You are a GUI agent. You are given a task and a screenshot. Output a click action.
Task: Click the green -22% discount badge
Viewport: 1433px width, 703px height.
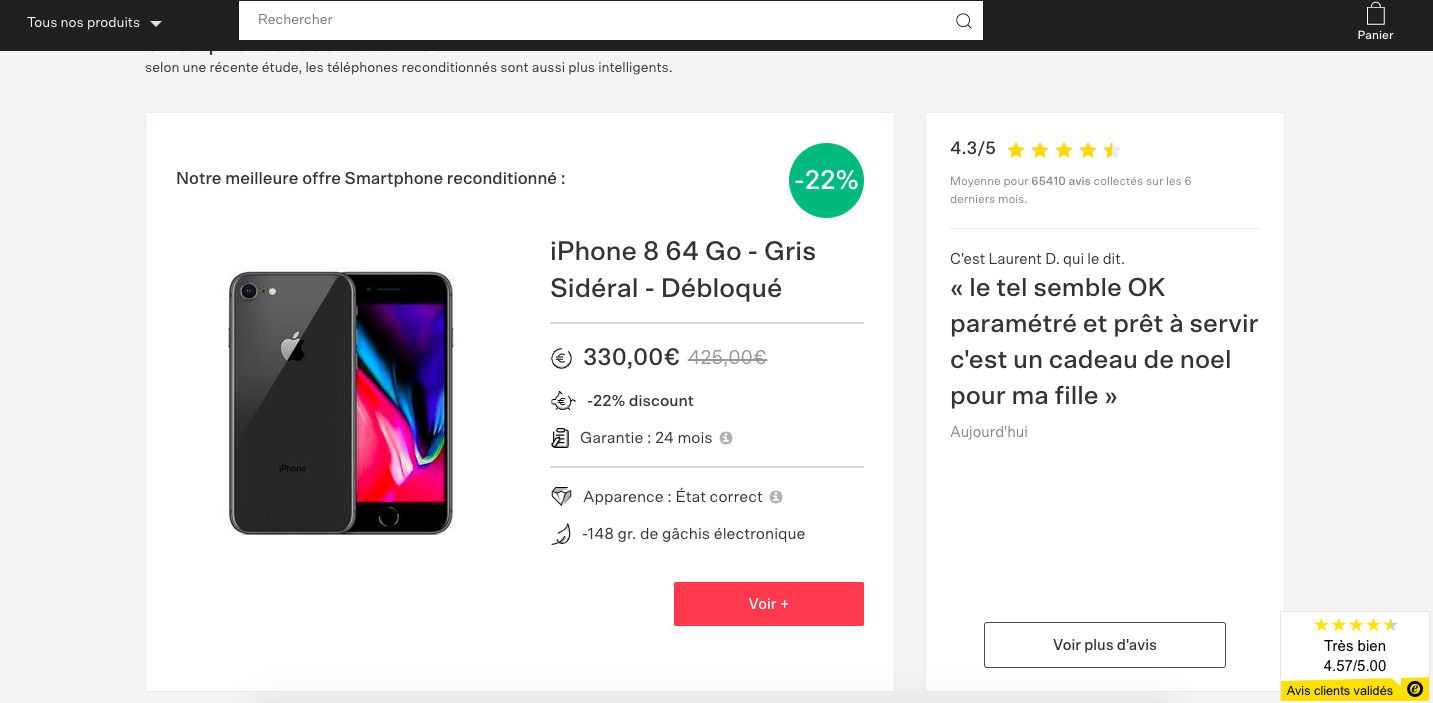(826, 181)
